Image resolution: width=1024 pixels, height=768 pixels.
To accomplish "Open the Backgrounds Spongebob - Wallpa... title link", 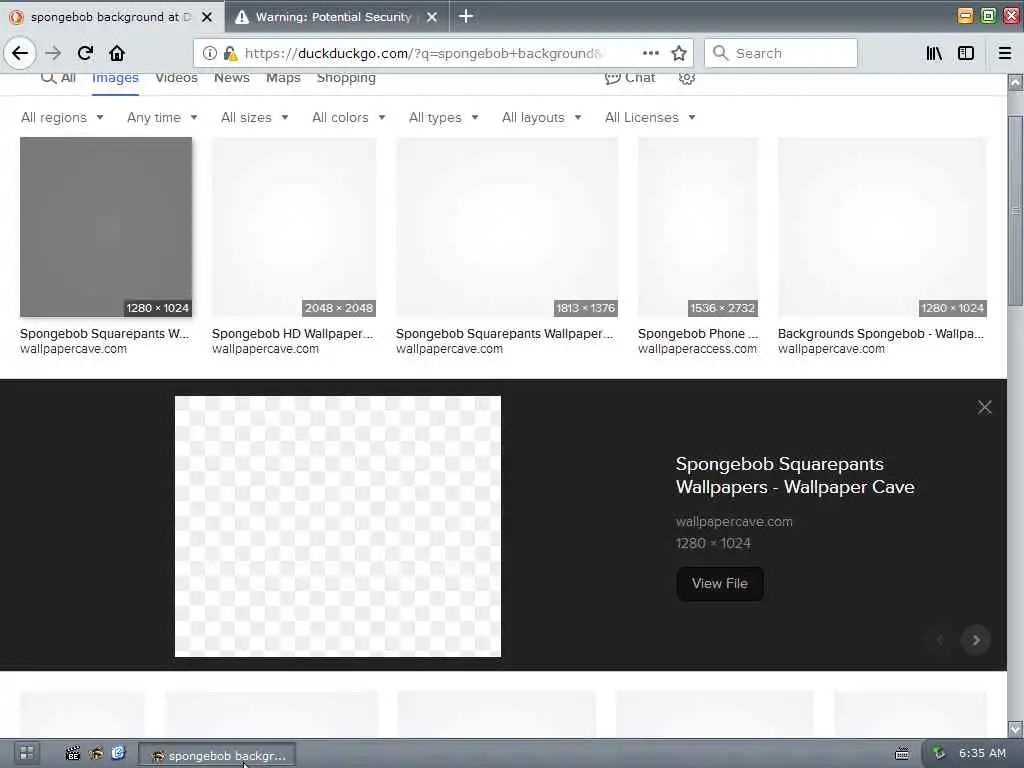I will (880, 334).
